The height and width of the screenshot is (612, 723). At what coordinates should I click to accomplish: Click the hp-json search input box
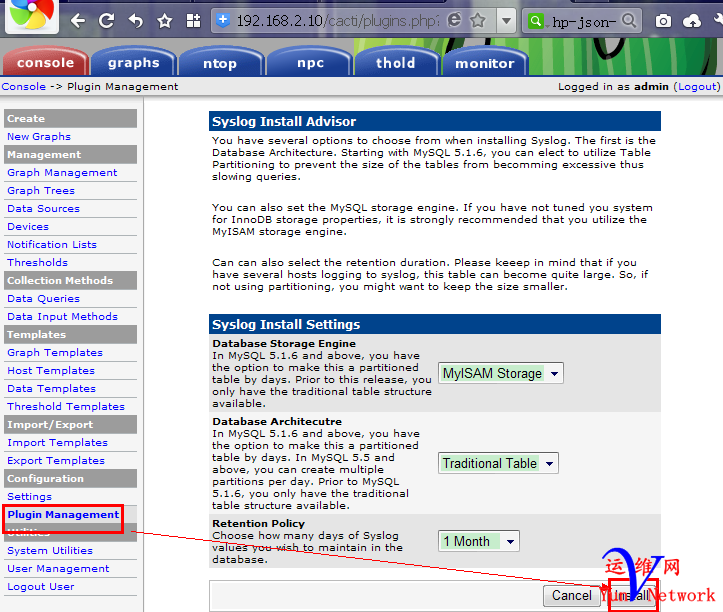click(x=583, y=21)
